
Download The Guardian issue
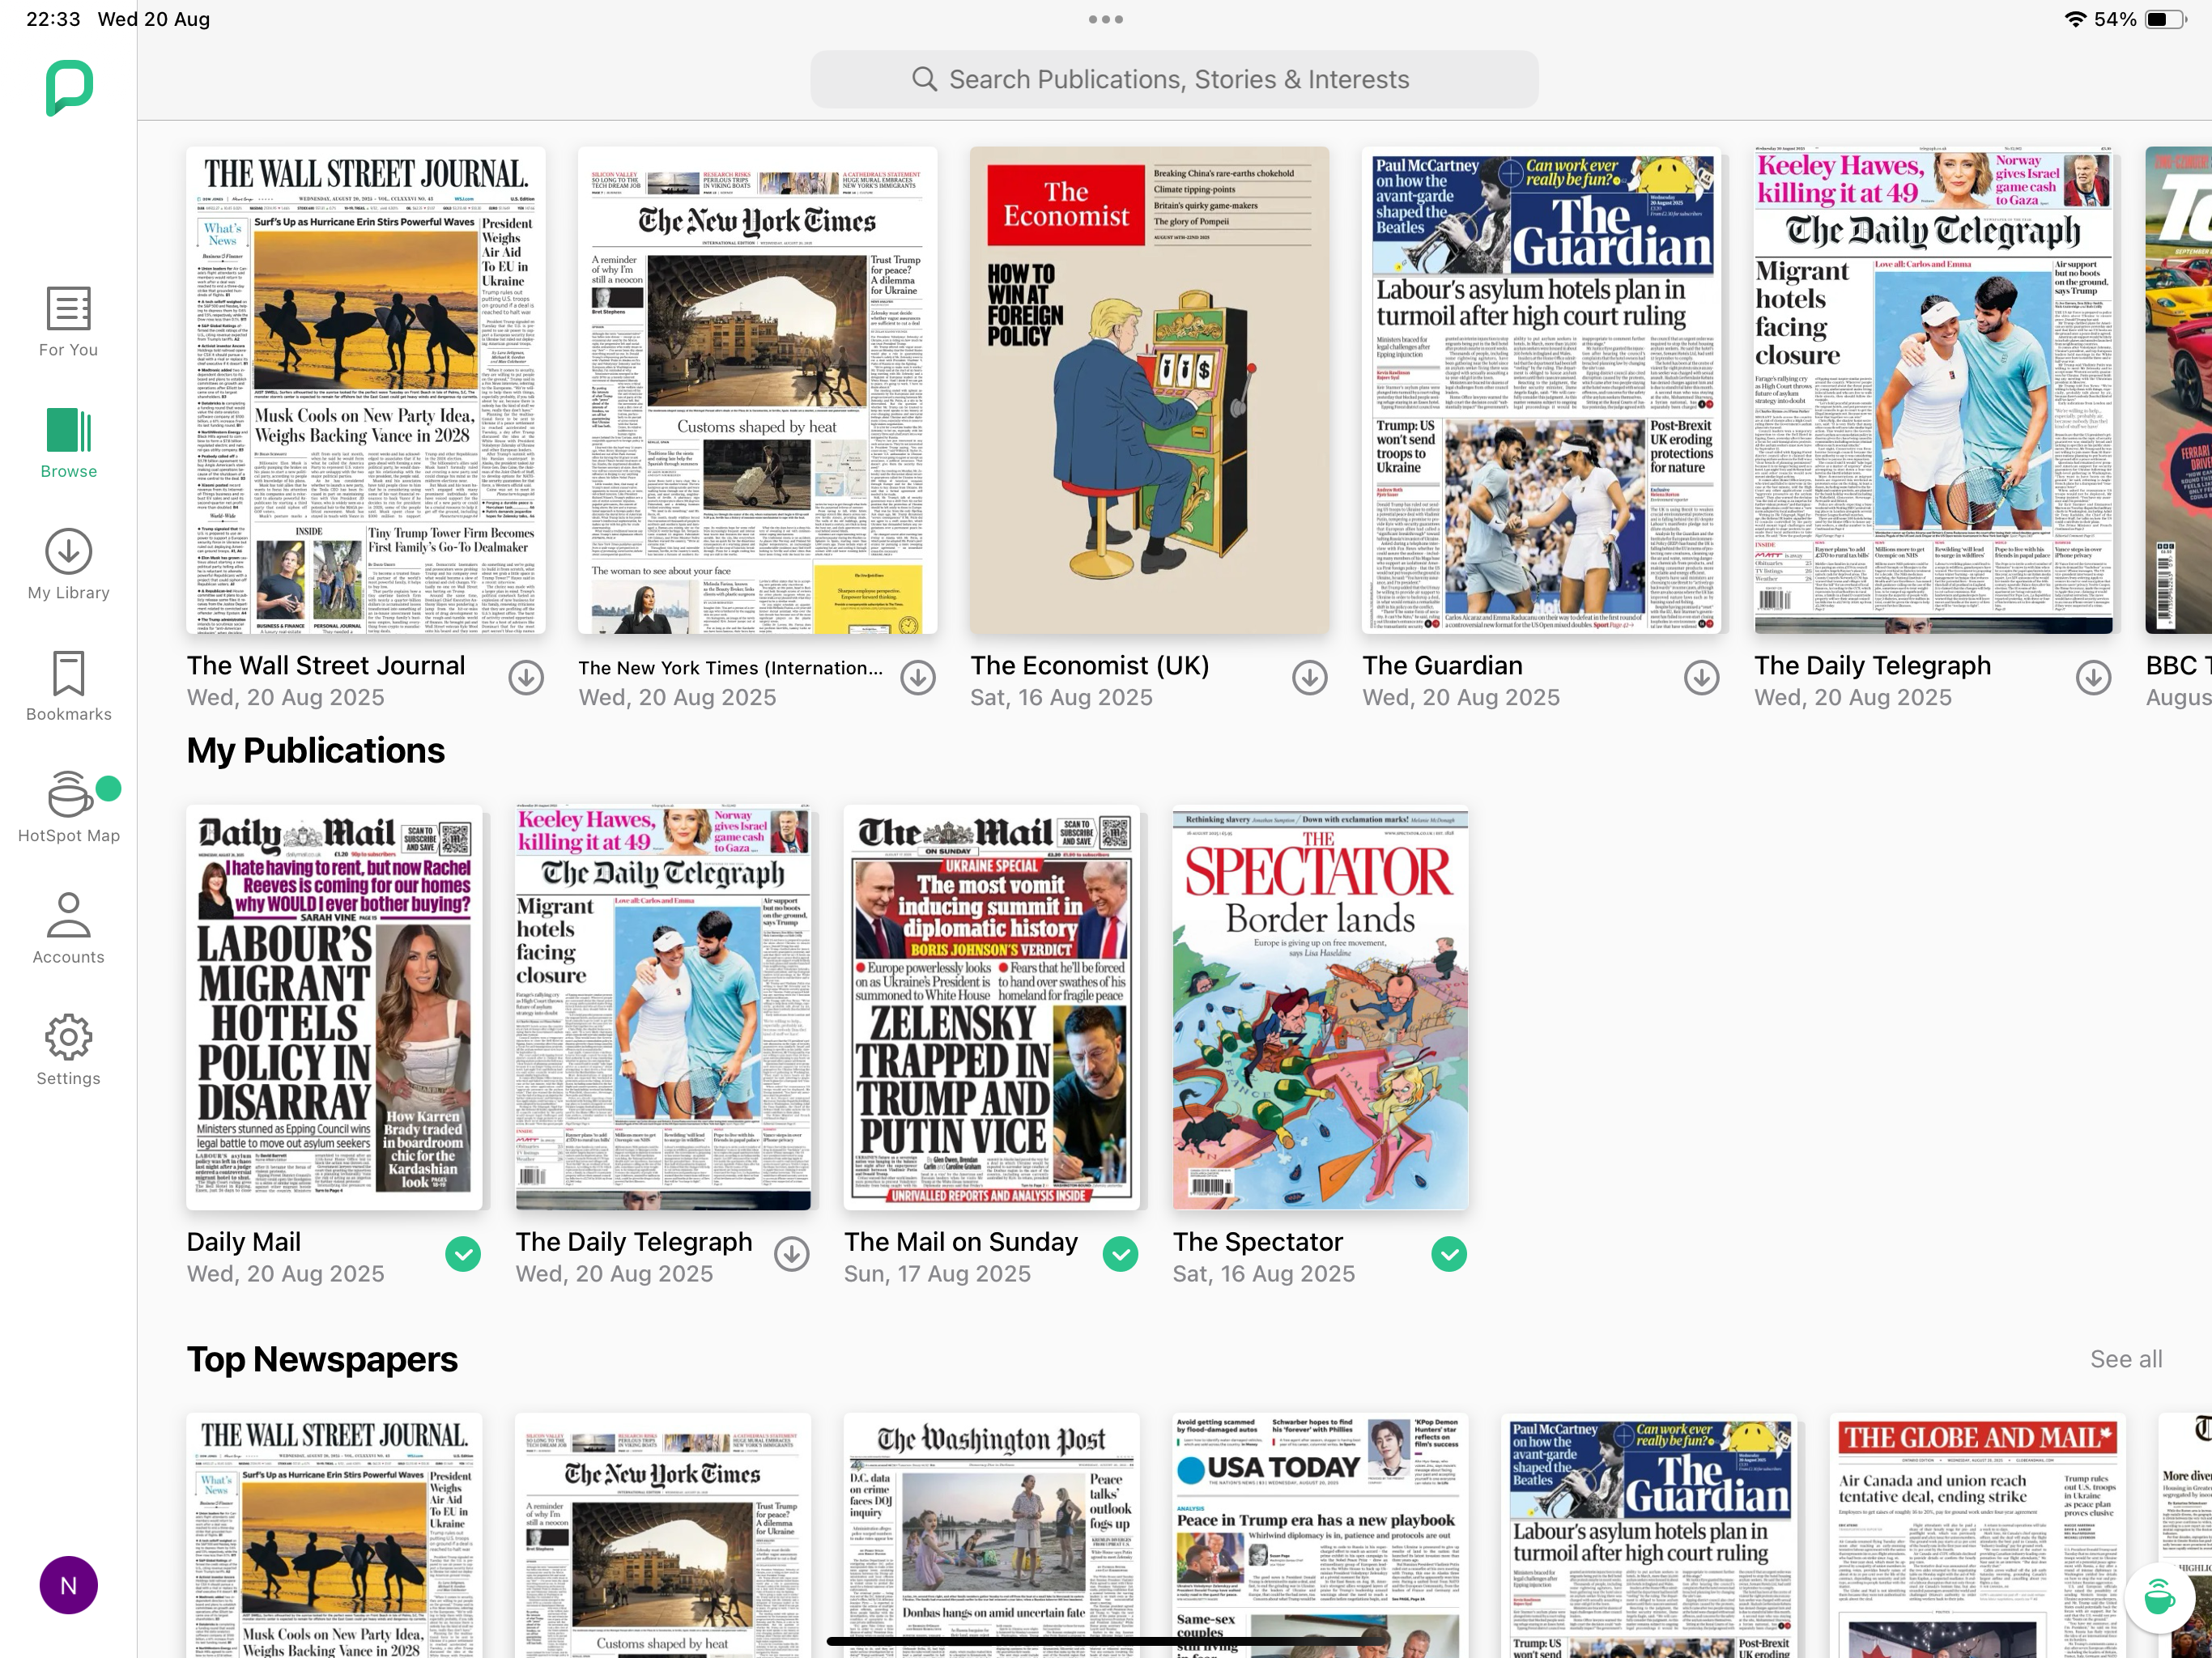click(1701, 678)
